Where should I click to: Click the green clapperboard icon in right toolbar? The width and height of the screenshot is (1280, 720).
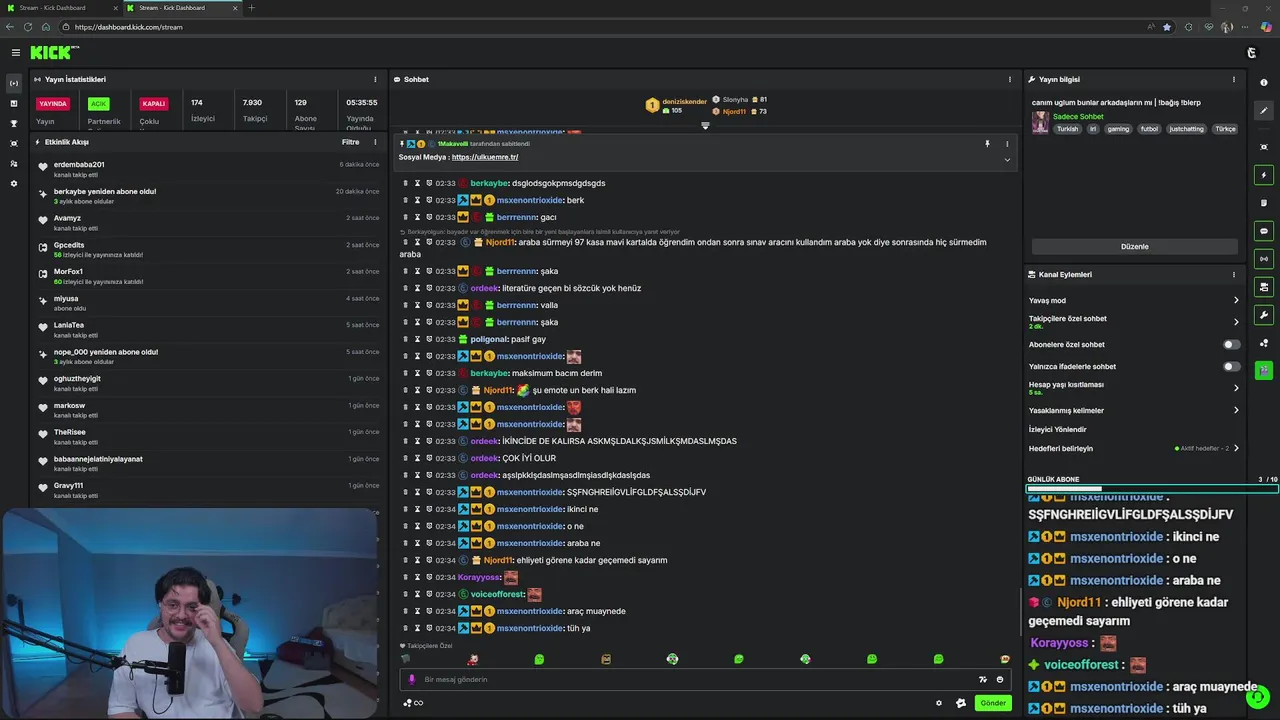pos(1264,370)
